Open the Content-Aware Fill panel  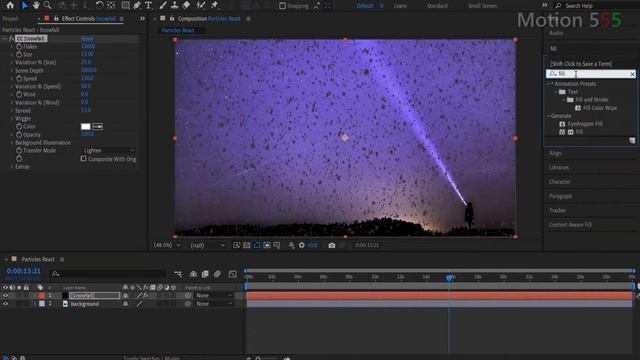[x=570, y=224]
